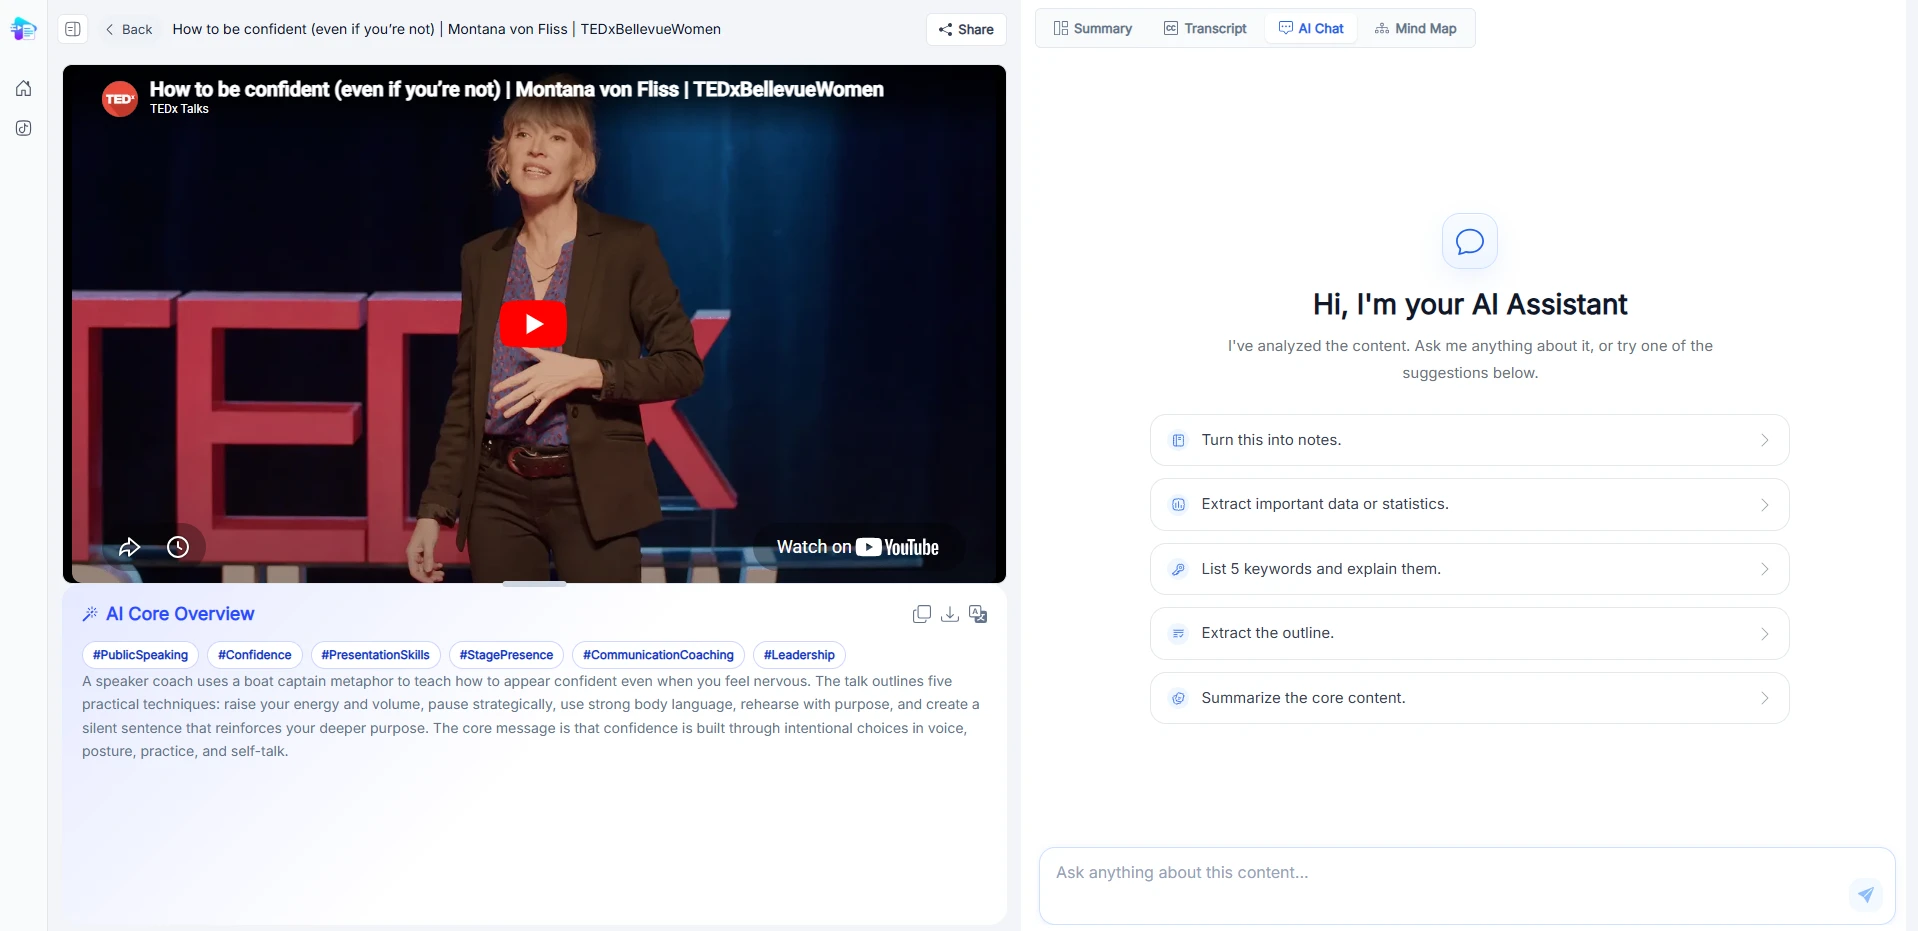Select 'Summarize the core content.' suggestion
The width and height of the screenshot is (1918, 931).
click(x=1469, y=698)
